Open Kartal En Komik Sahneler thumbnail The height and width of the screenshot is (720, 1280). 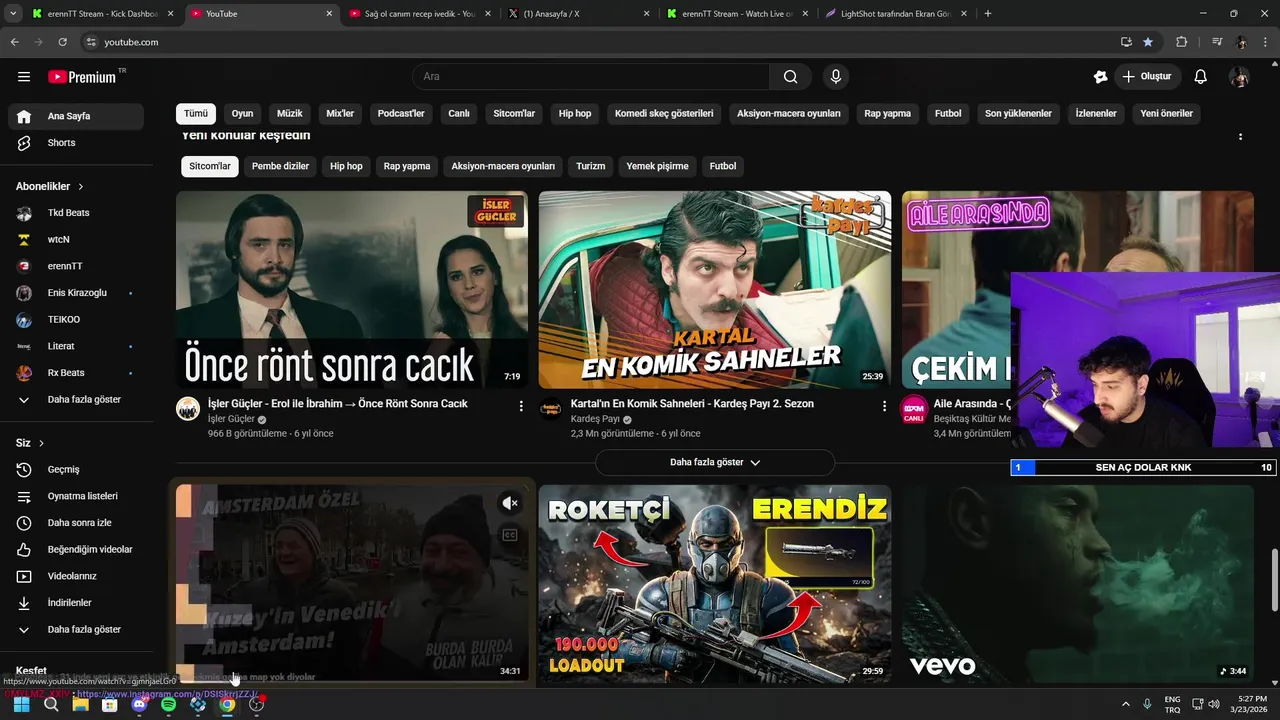click(715, 290)
